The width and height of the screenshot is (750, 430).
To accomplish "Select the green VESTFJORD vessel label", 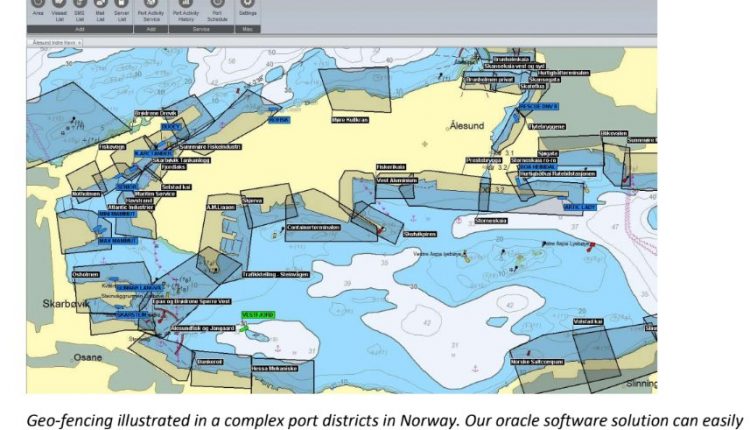I will (258, 316).
